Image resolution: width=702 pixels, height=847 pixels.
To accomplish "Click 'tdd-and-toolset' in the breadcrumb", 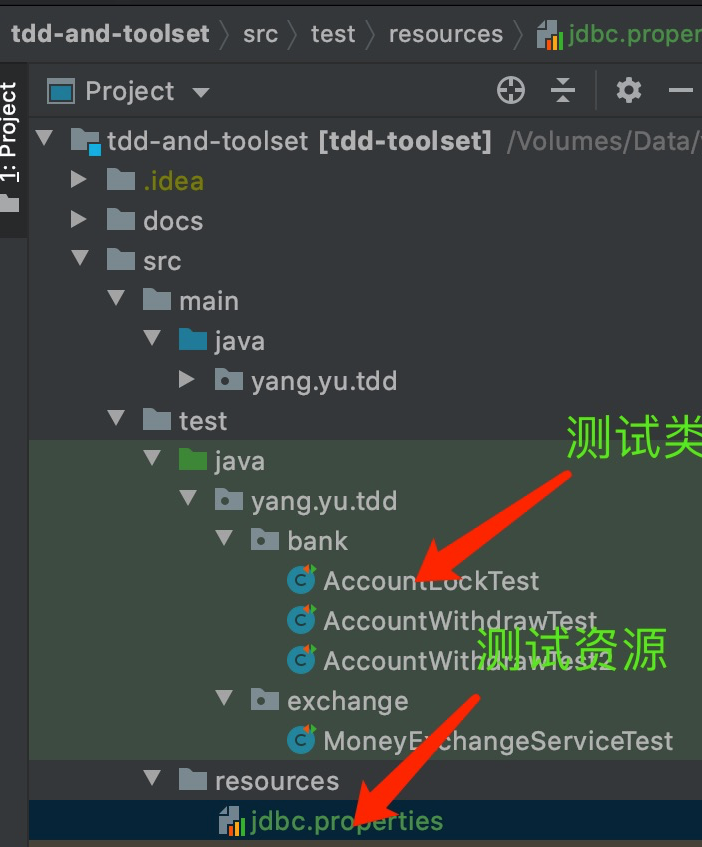I will 110,33.
